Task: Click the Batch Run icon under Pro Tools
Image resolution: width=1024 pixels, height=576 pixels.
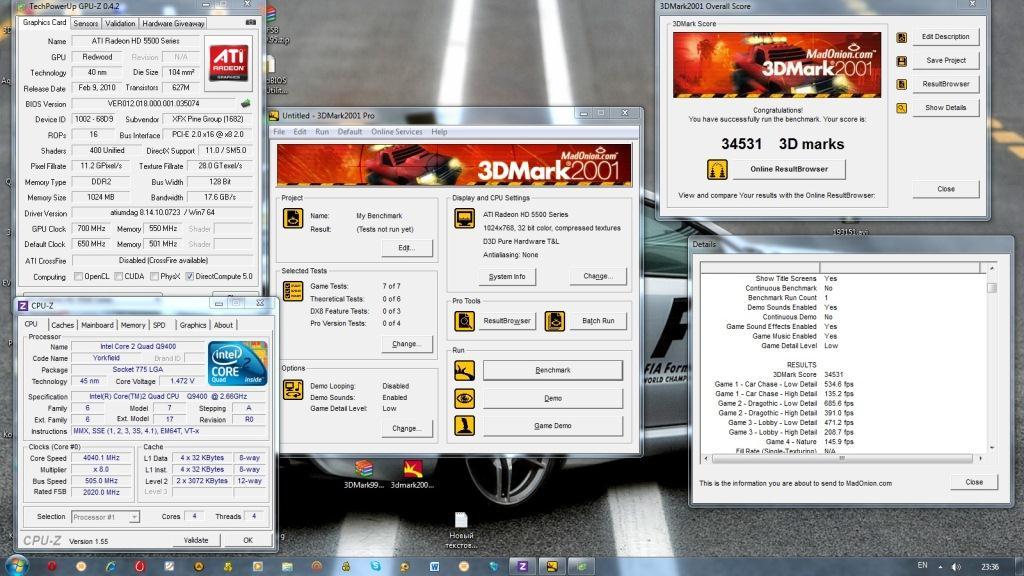Action: coord(554,321)
